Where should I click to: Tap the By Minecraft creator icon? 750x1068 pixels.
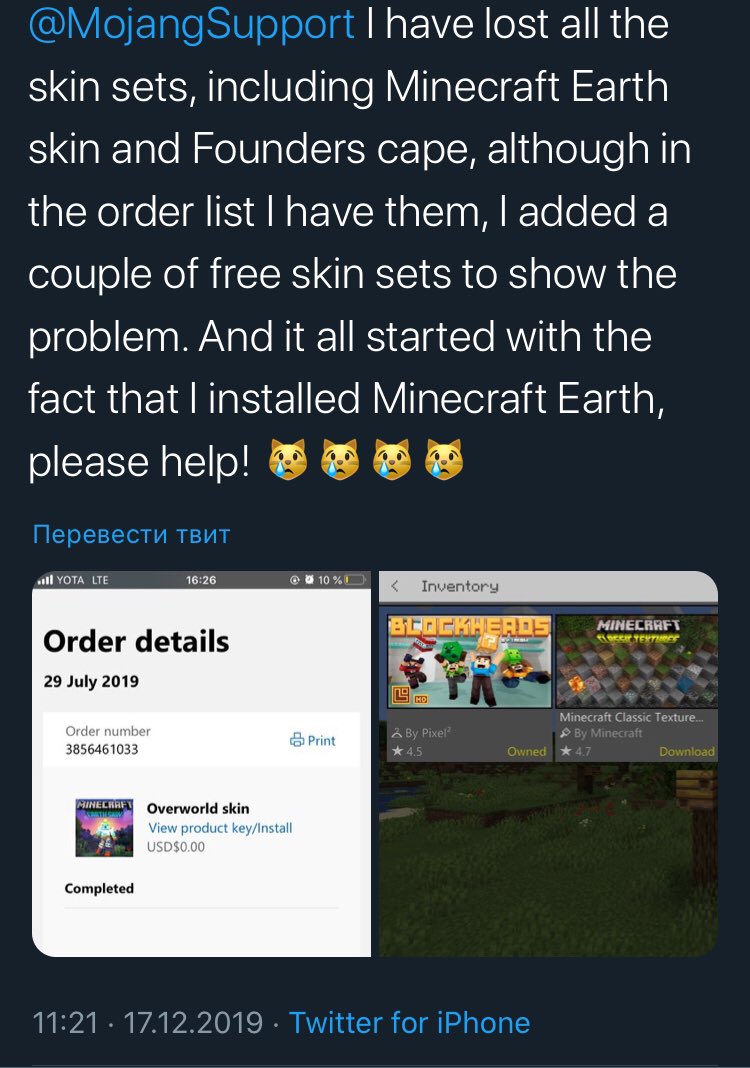(x=565, y=734)
